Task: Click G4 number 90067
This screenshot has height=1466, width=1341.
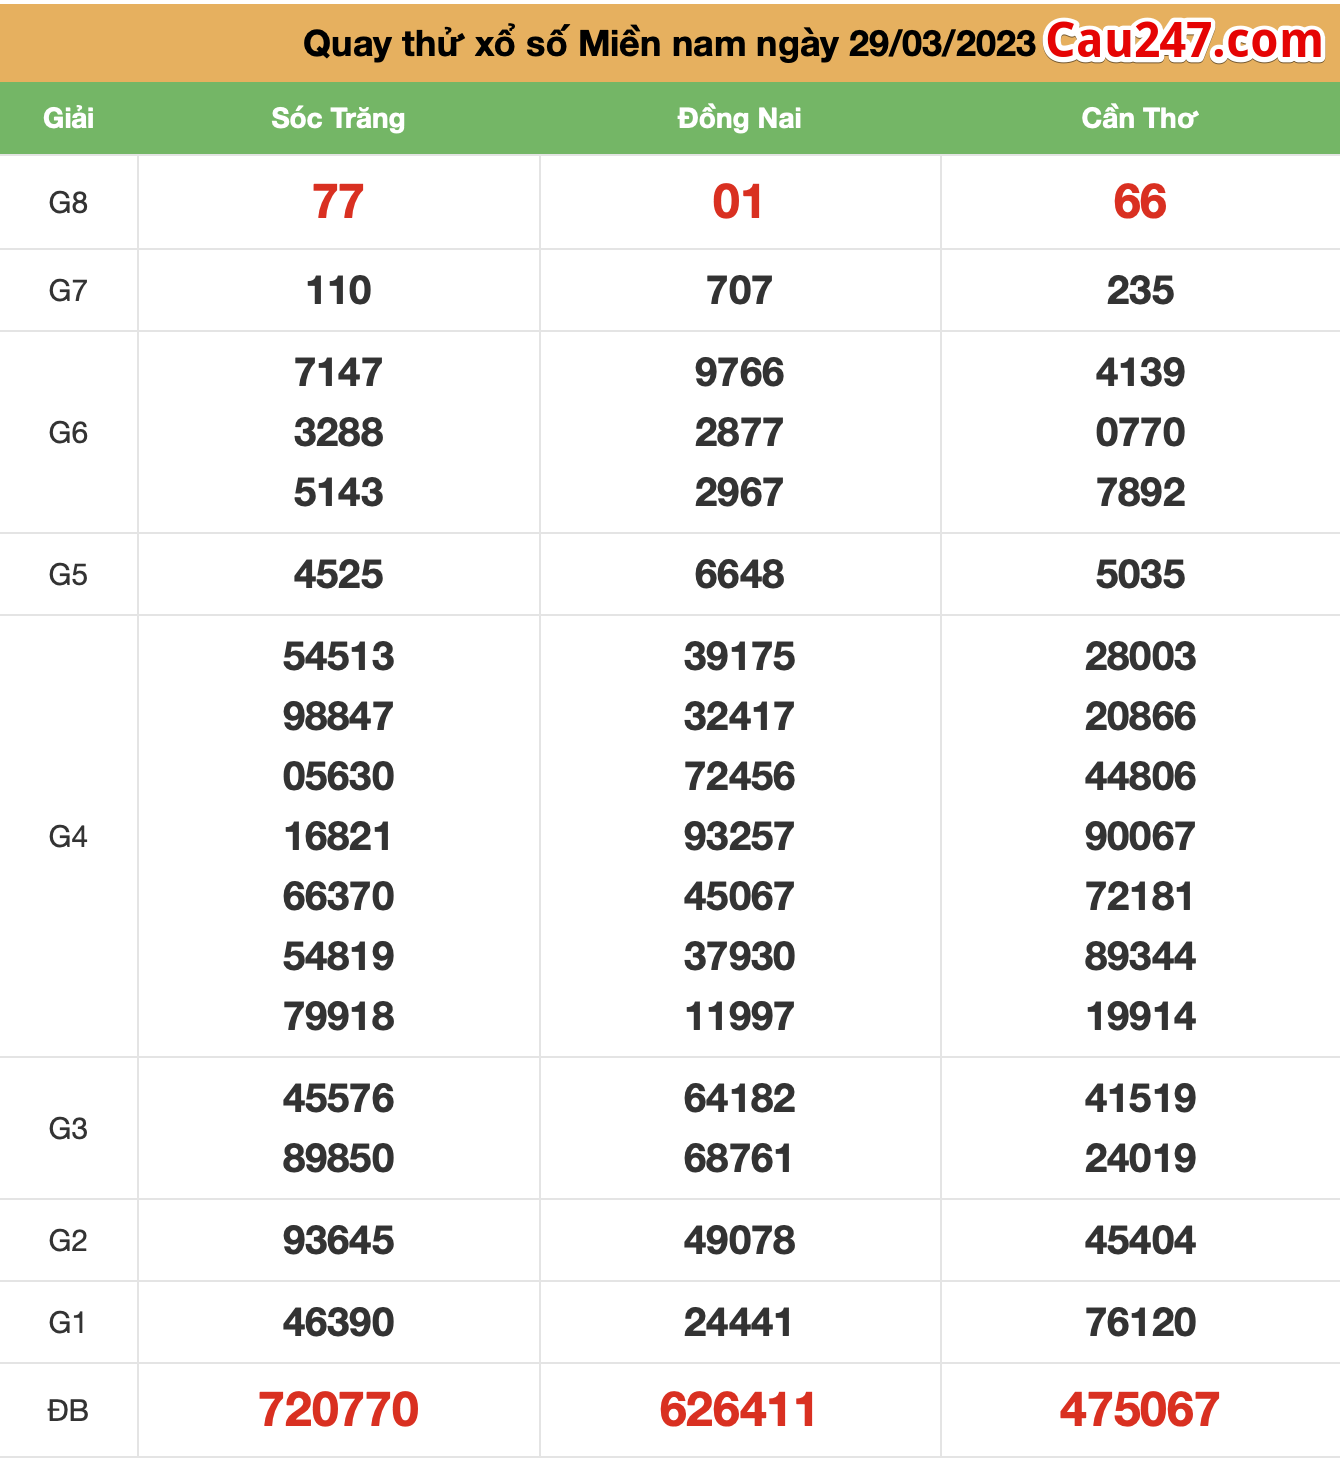Action: tap(1140, 837)
